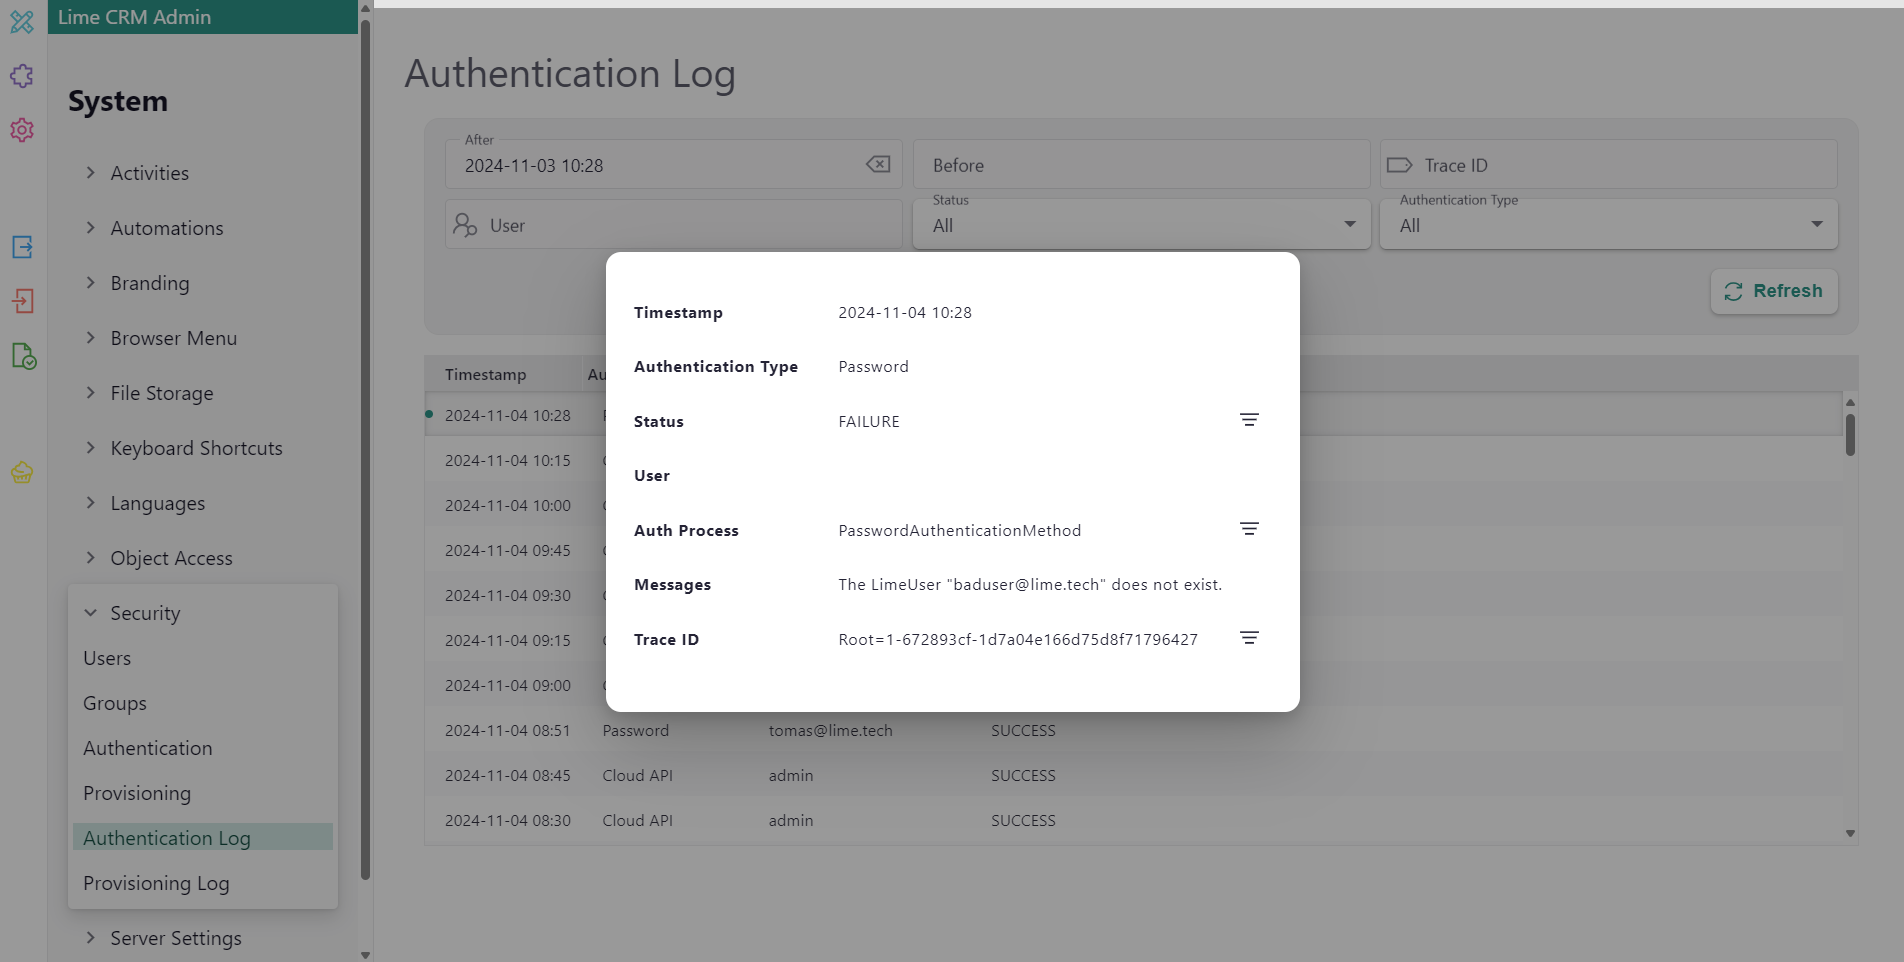This screenshot has width=1904, height=962.
Task: Open the Authentication Type dropdown
Action: (1607, 225)
